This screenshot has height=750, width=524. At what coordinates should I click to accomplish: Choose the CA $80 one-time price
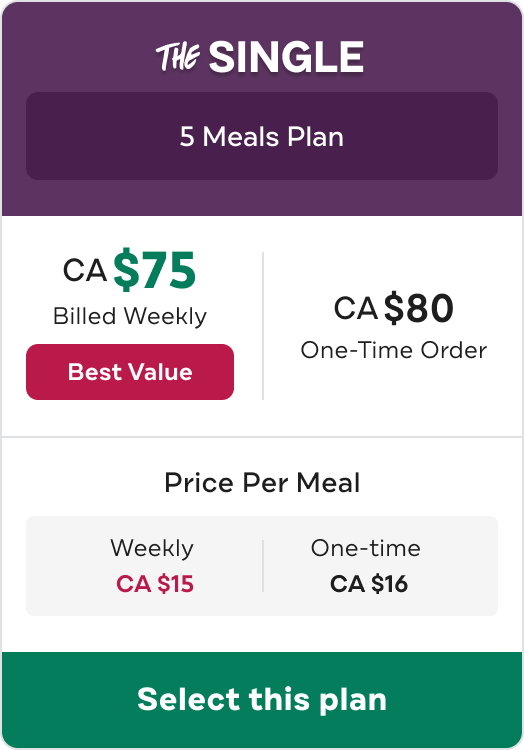click(393, 308)
